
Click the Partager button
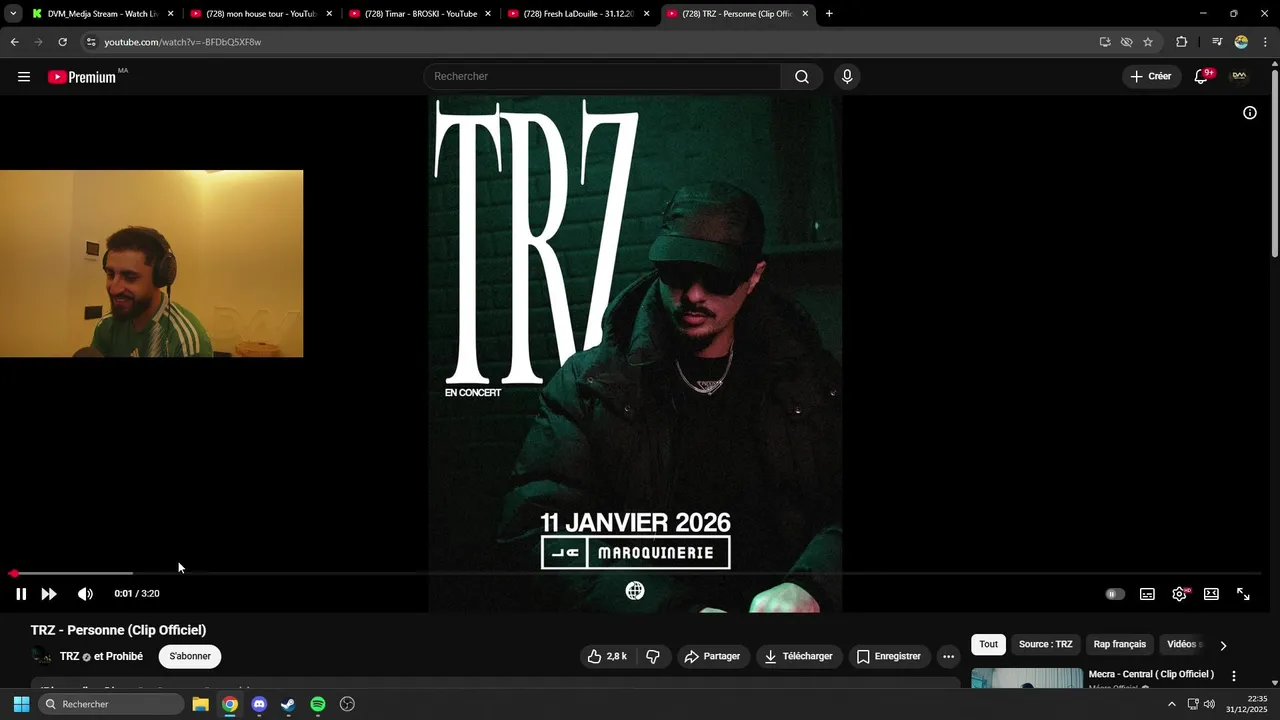712,657
